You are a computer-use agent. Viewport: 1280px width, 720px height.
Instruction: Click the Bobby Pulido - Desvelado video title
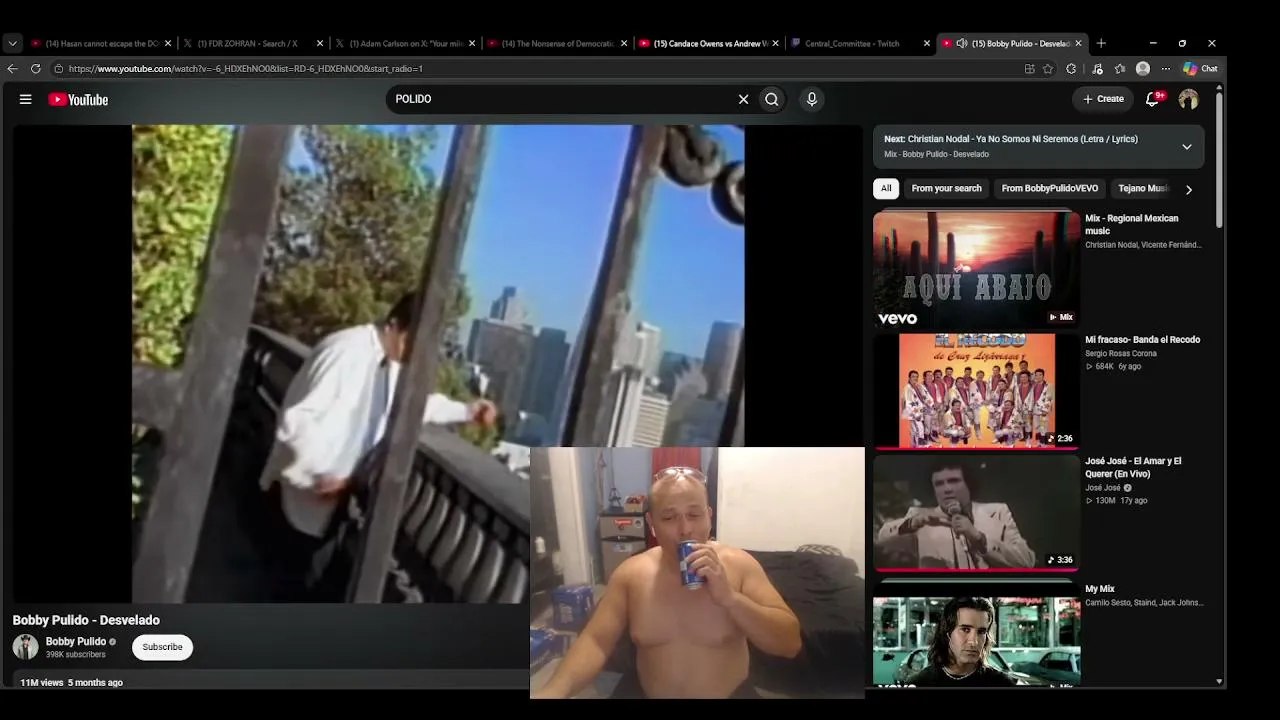tap(86, 620)
